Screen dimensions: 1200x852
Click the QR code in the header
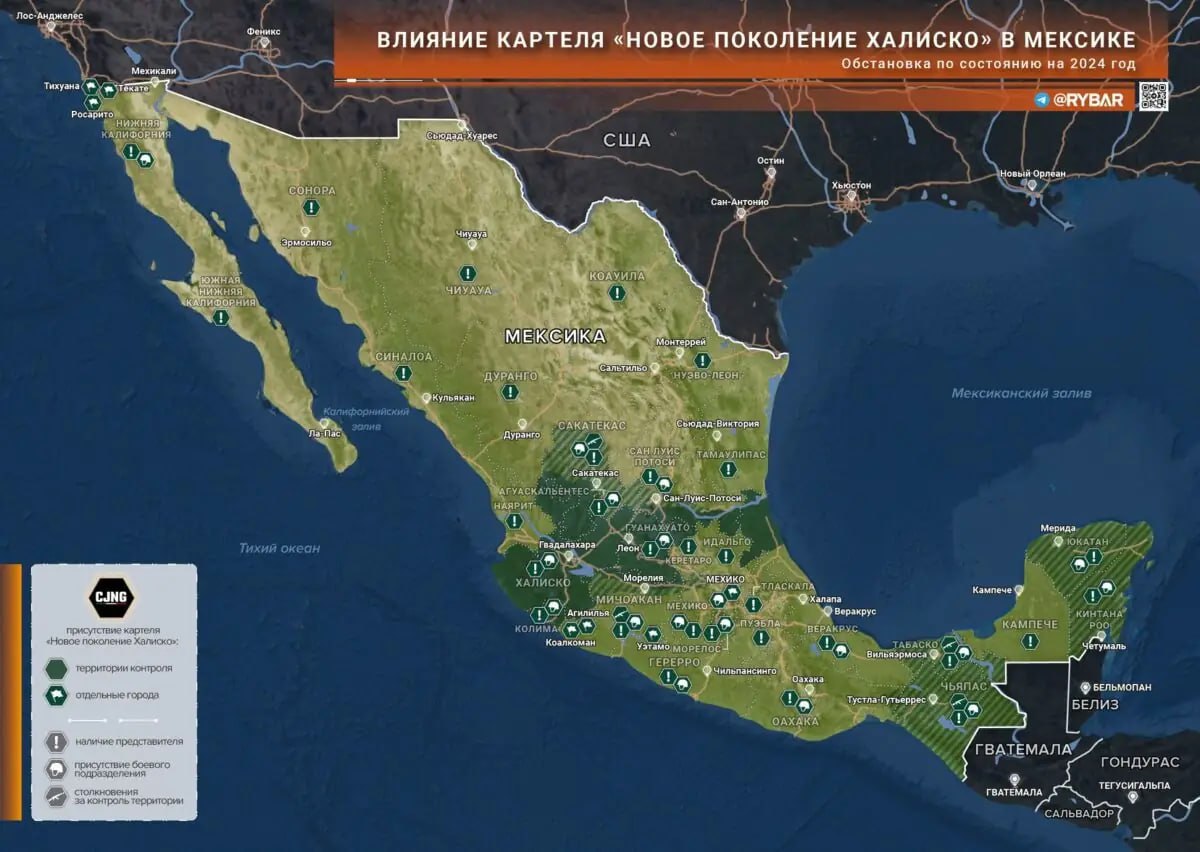pyautogui.click(x=1153, y=97)
